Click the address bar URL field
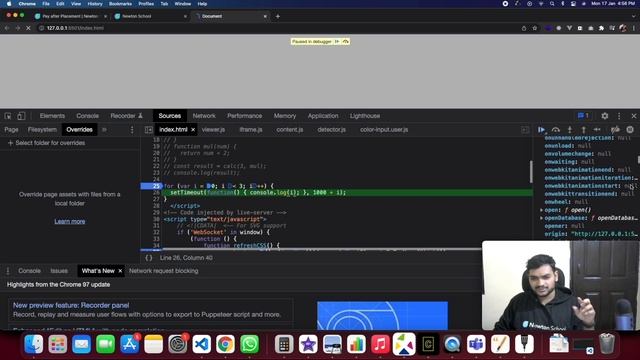The image size is (640, 360). [x=278, y=28]
